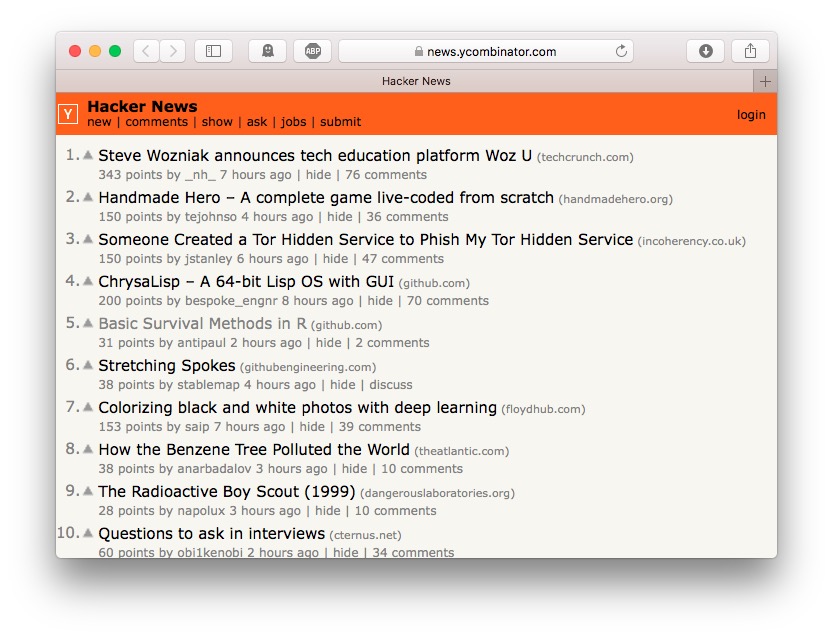Filter by techcrunch.com domain
833x638 pixels.
pos(585,157)
